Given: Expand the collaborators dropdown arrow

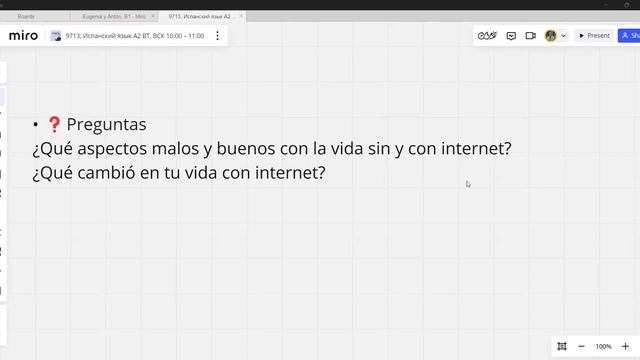Looking at the screenshot, I should pyautogui.click(x=563, y=36).
